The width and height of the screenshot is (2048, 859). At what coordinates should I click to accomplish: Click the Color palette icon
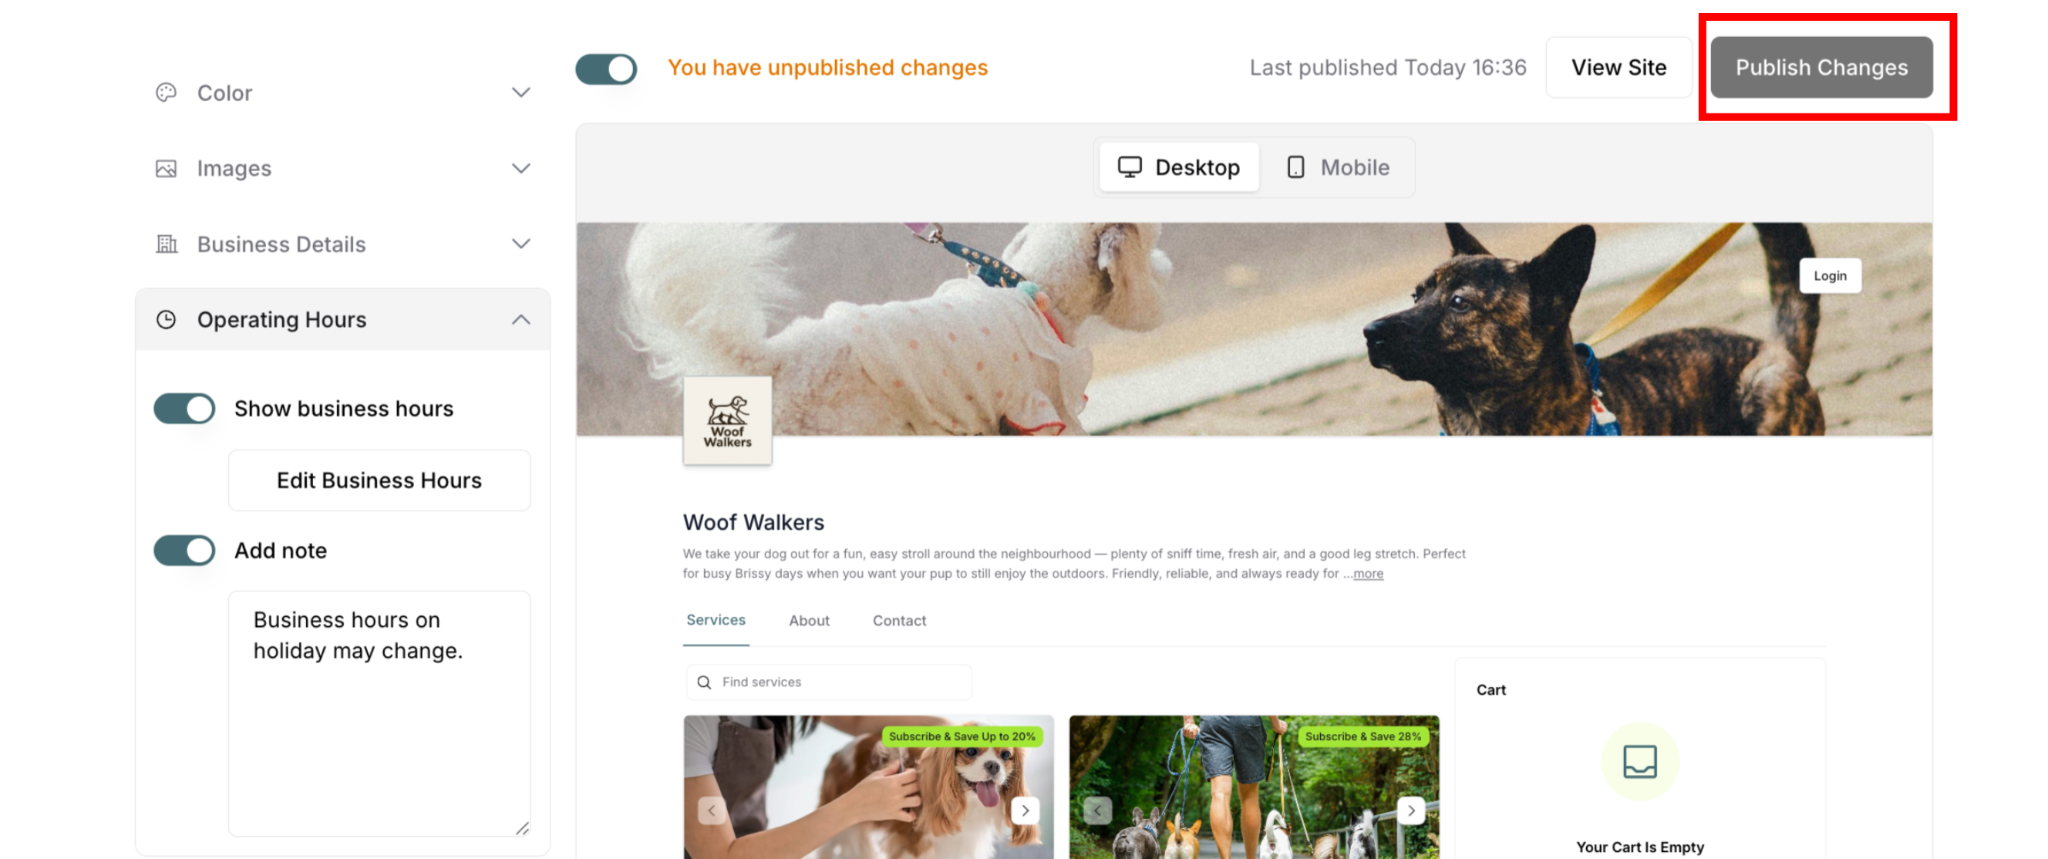click(x=166, y=92)
